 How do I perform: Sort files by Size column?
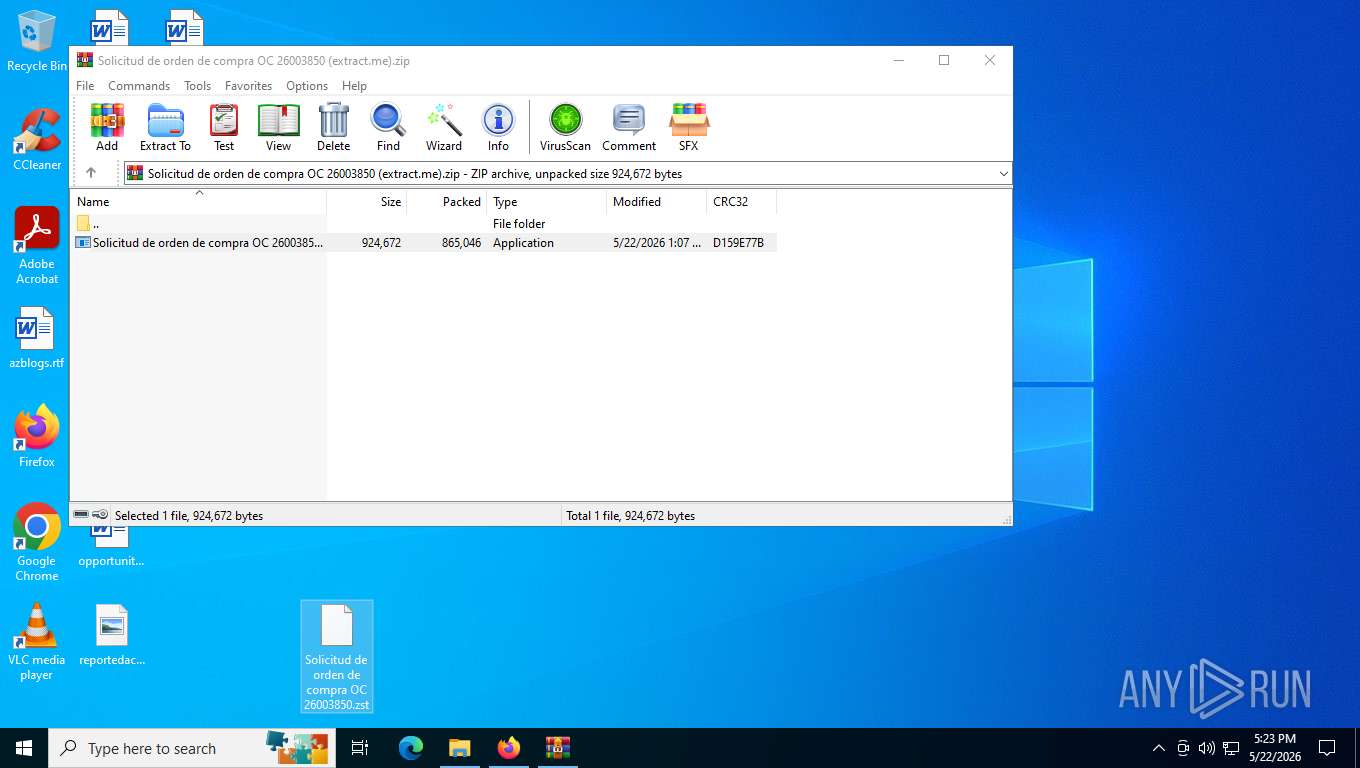(367, 202)
